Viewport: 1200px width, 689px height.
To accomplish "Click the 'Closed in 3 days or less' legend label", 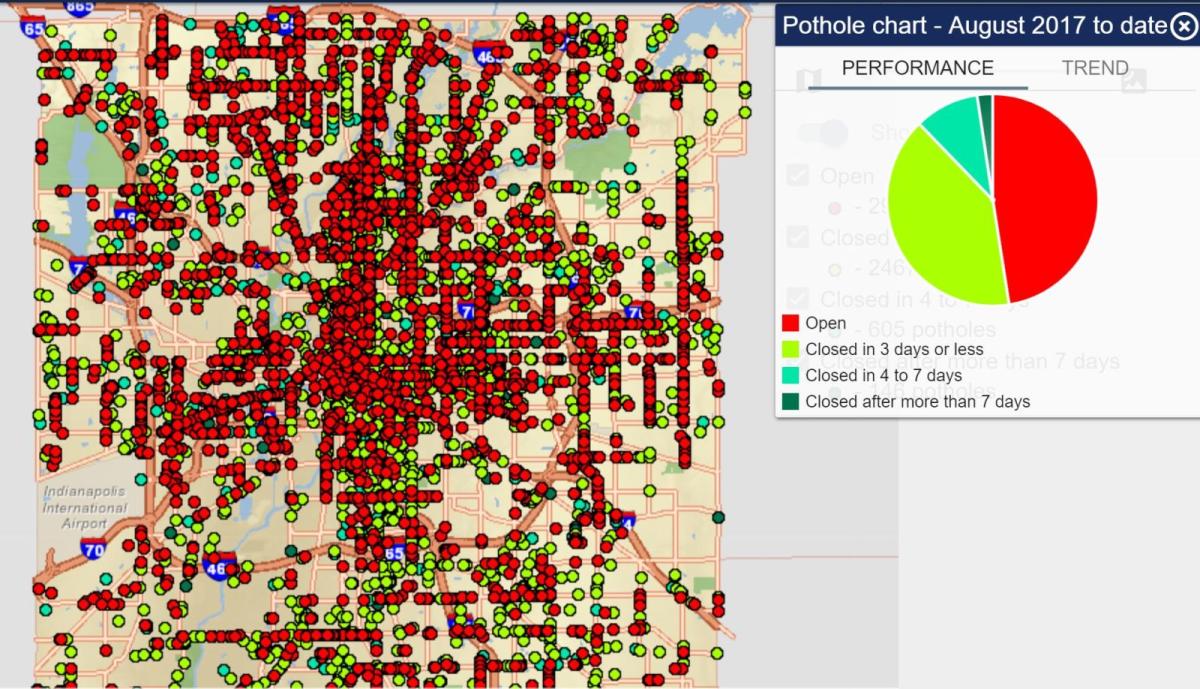I will pos(894,349).
